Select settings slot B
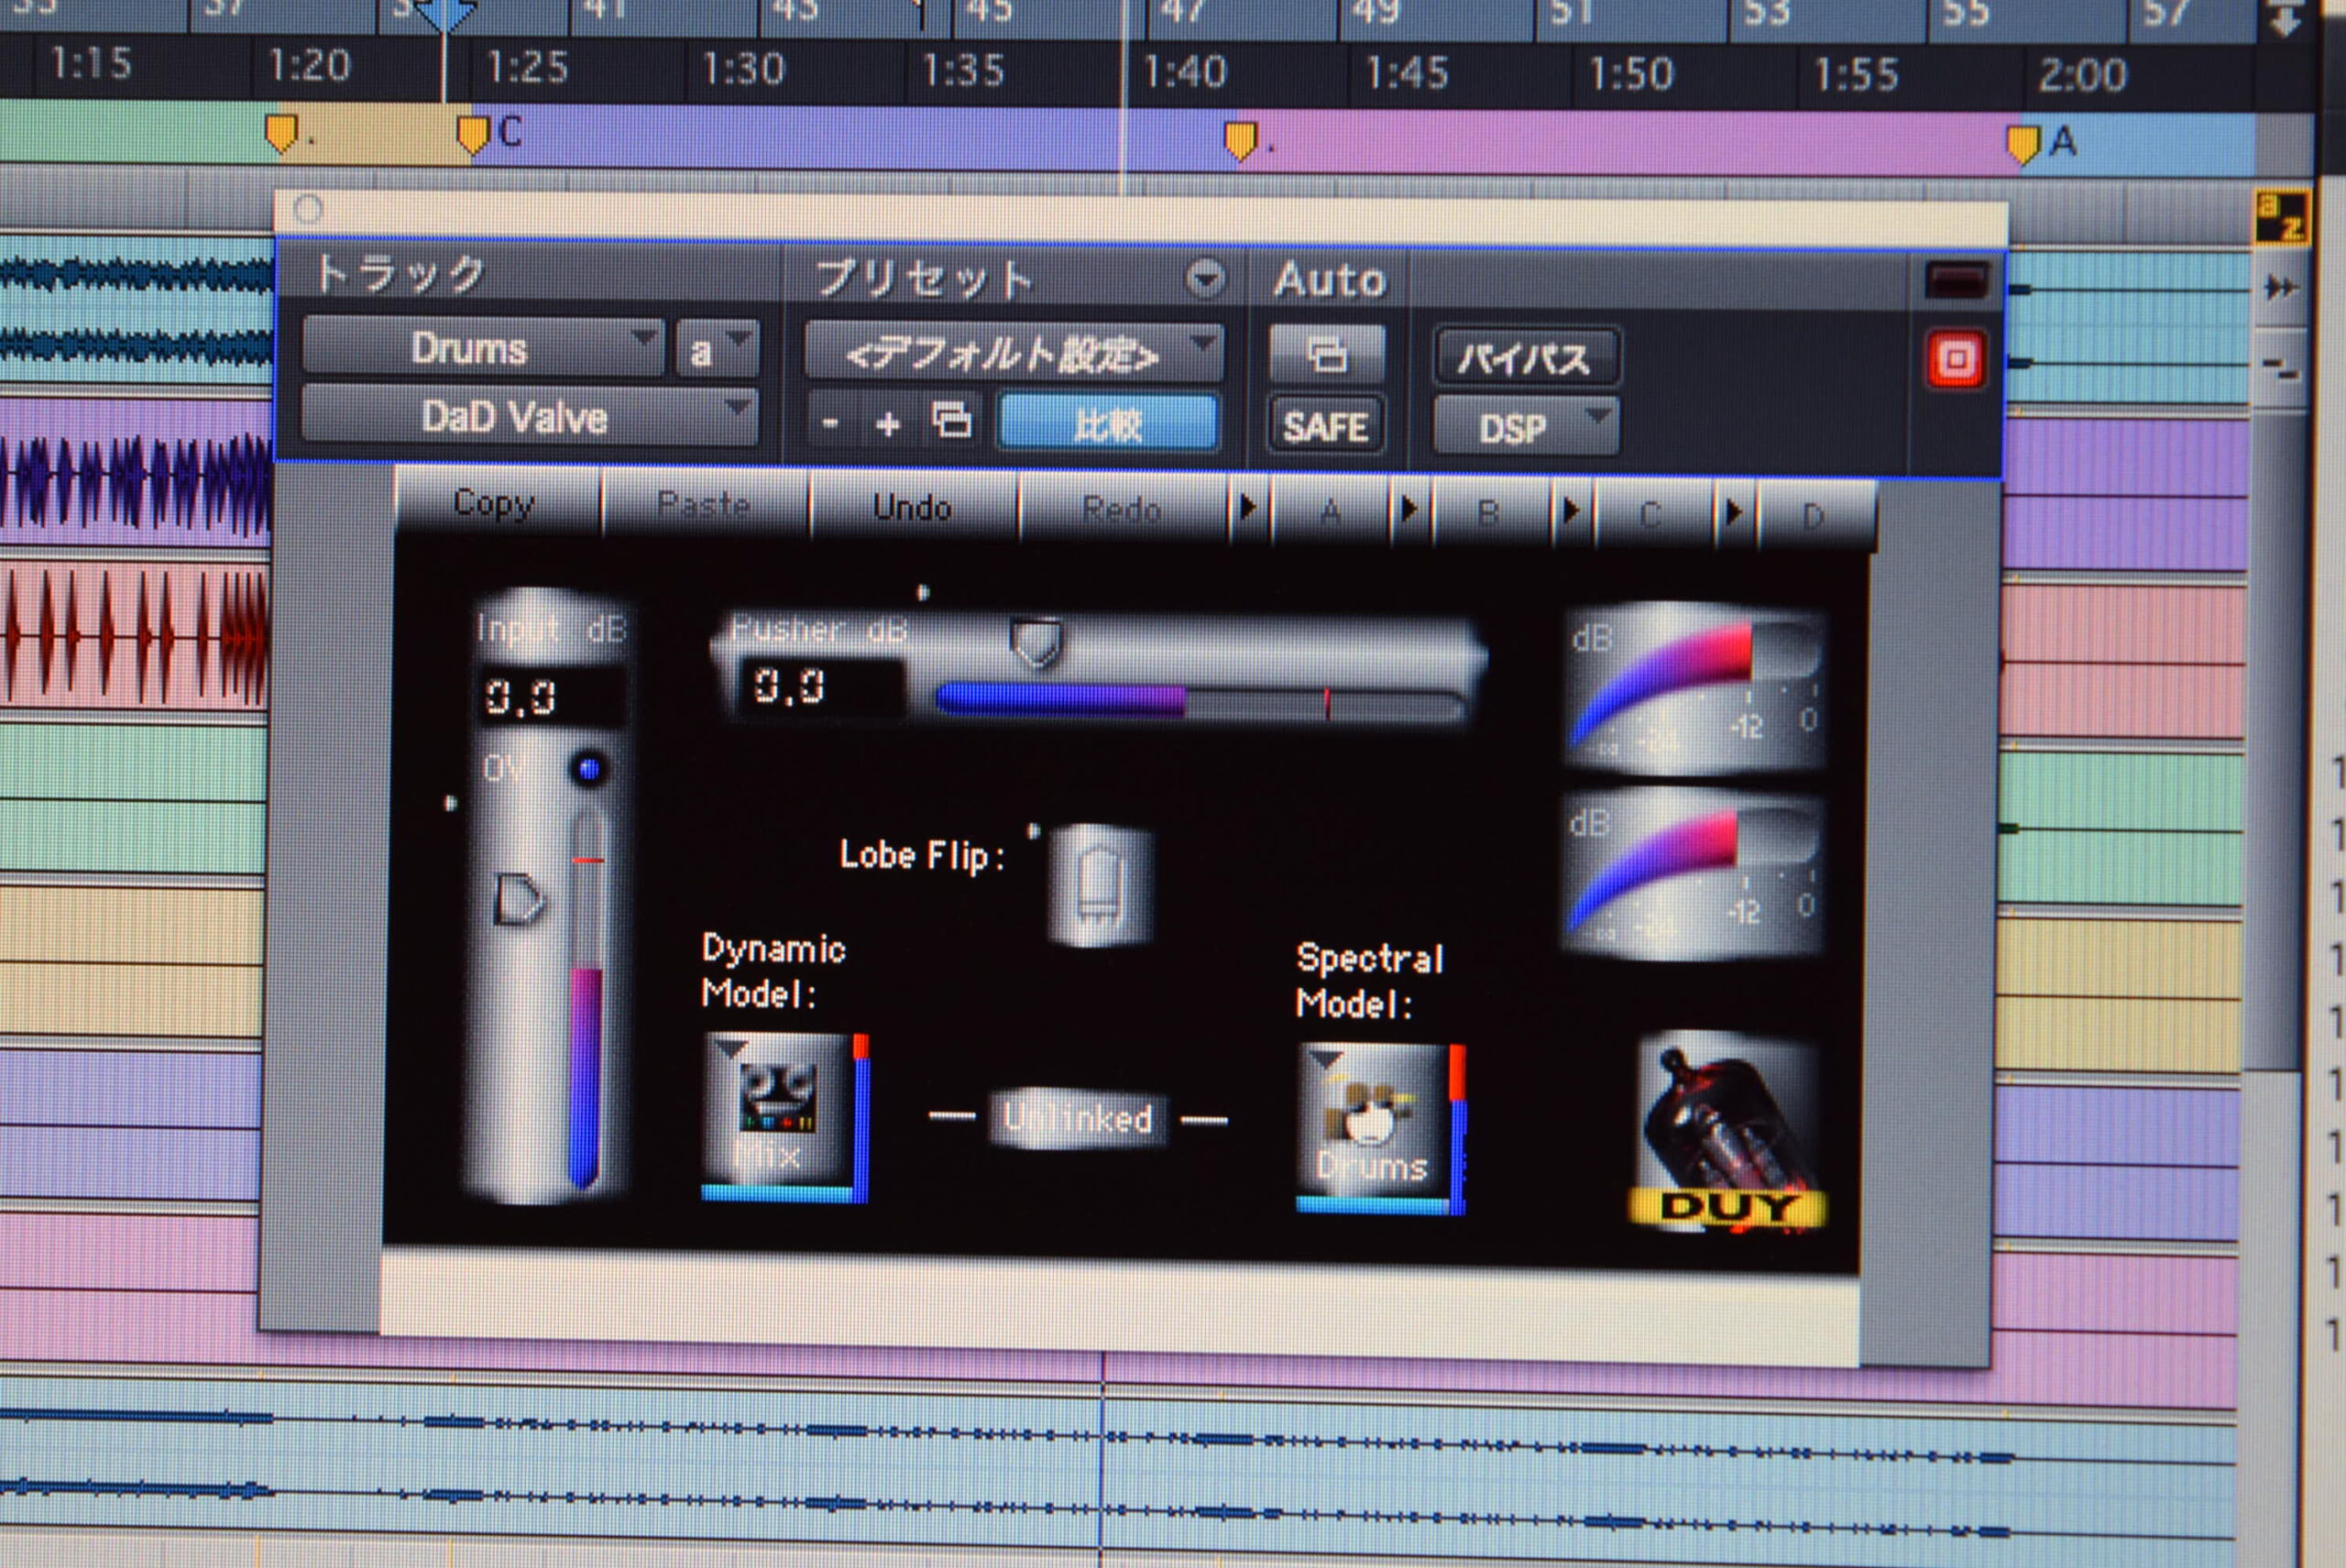The height and width of the screenshot is (1568, 2346). [1489, 514]
